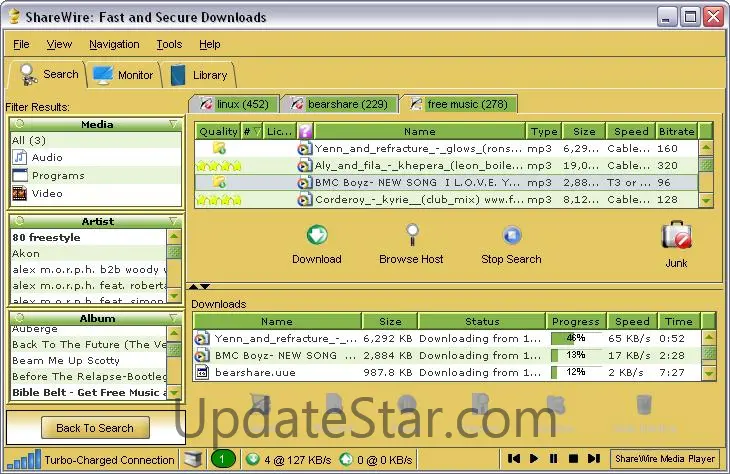Sort downloads by Status column header

click(482, 321)
